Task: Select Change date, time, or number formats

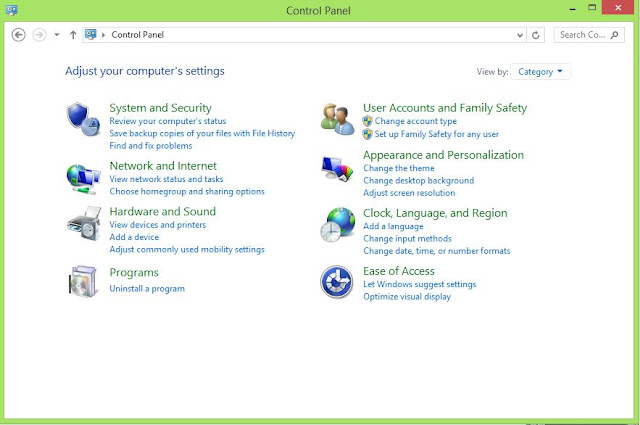Action: tap(437, 251)
